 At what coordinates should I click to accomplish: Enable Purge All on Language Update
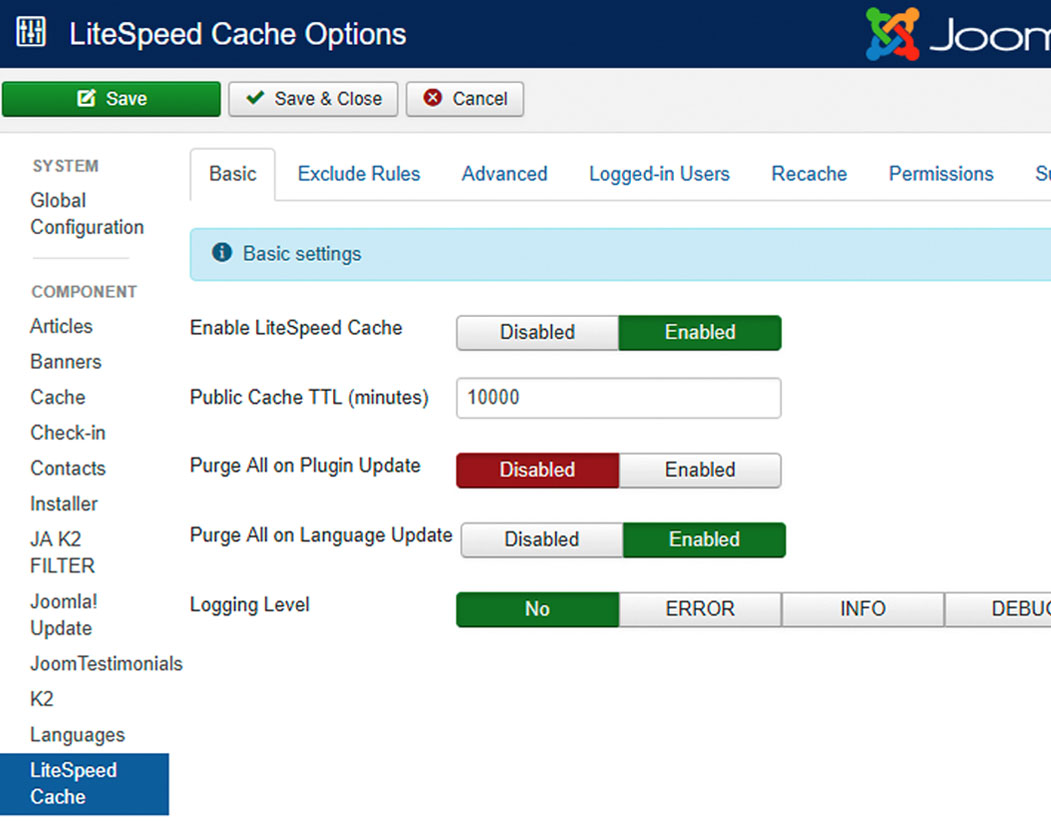click(704, 540)
